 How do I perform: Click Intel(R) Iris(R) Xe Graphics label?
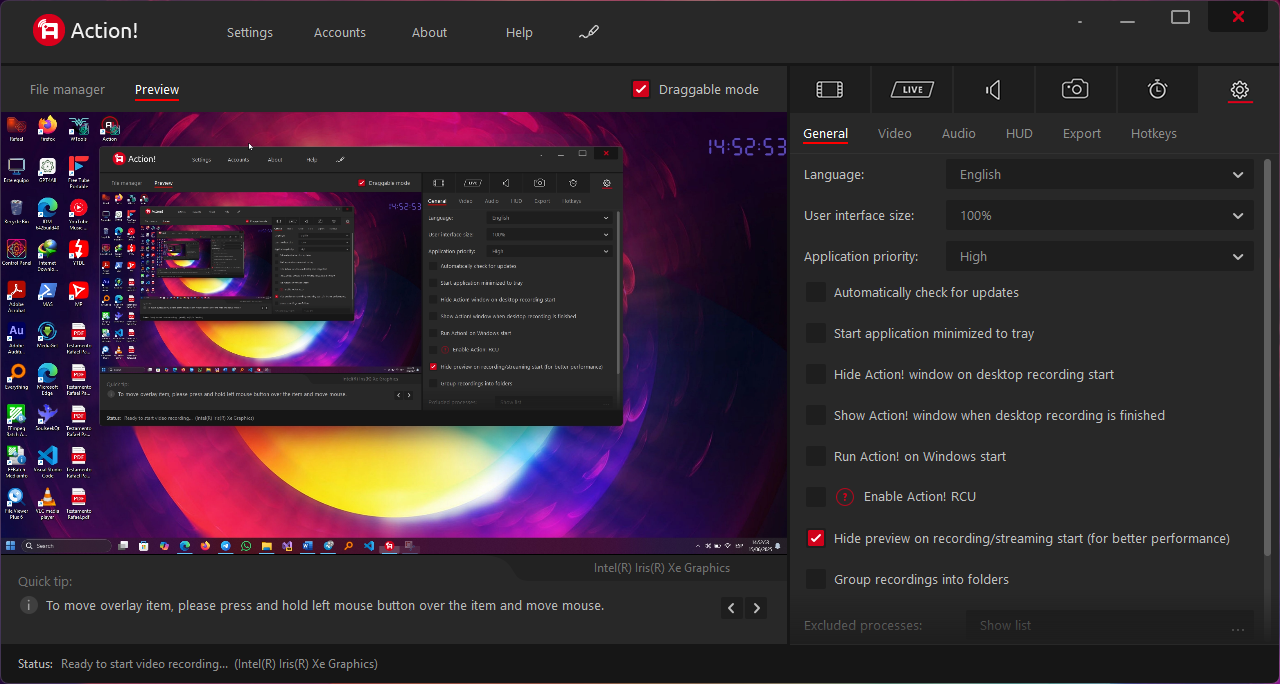click(x=662, y=568)
